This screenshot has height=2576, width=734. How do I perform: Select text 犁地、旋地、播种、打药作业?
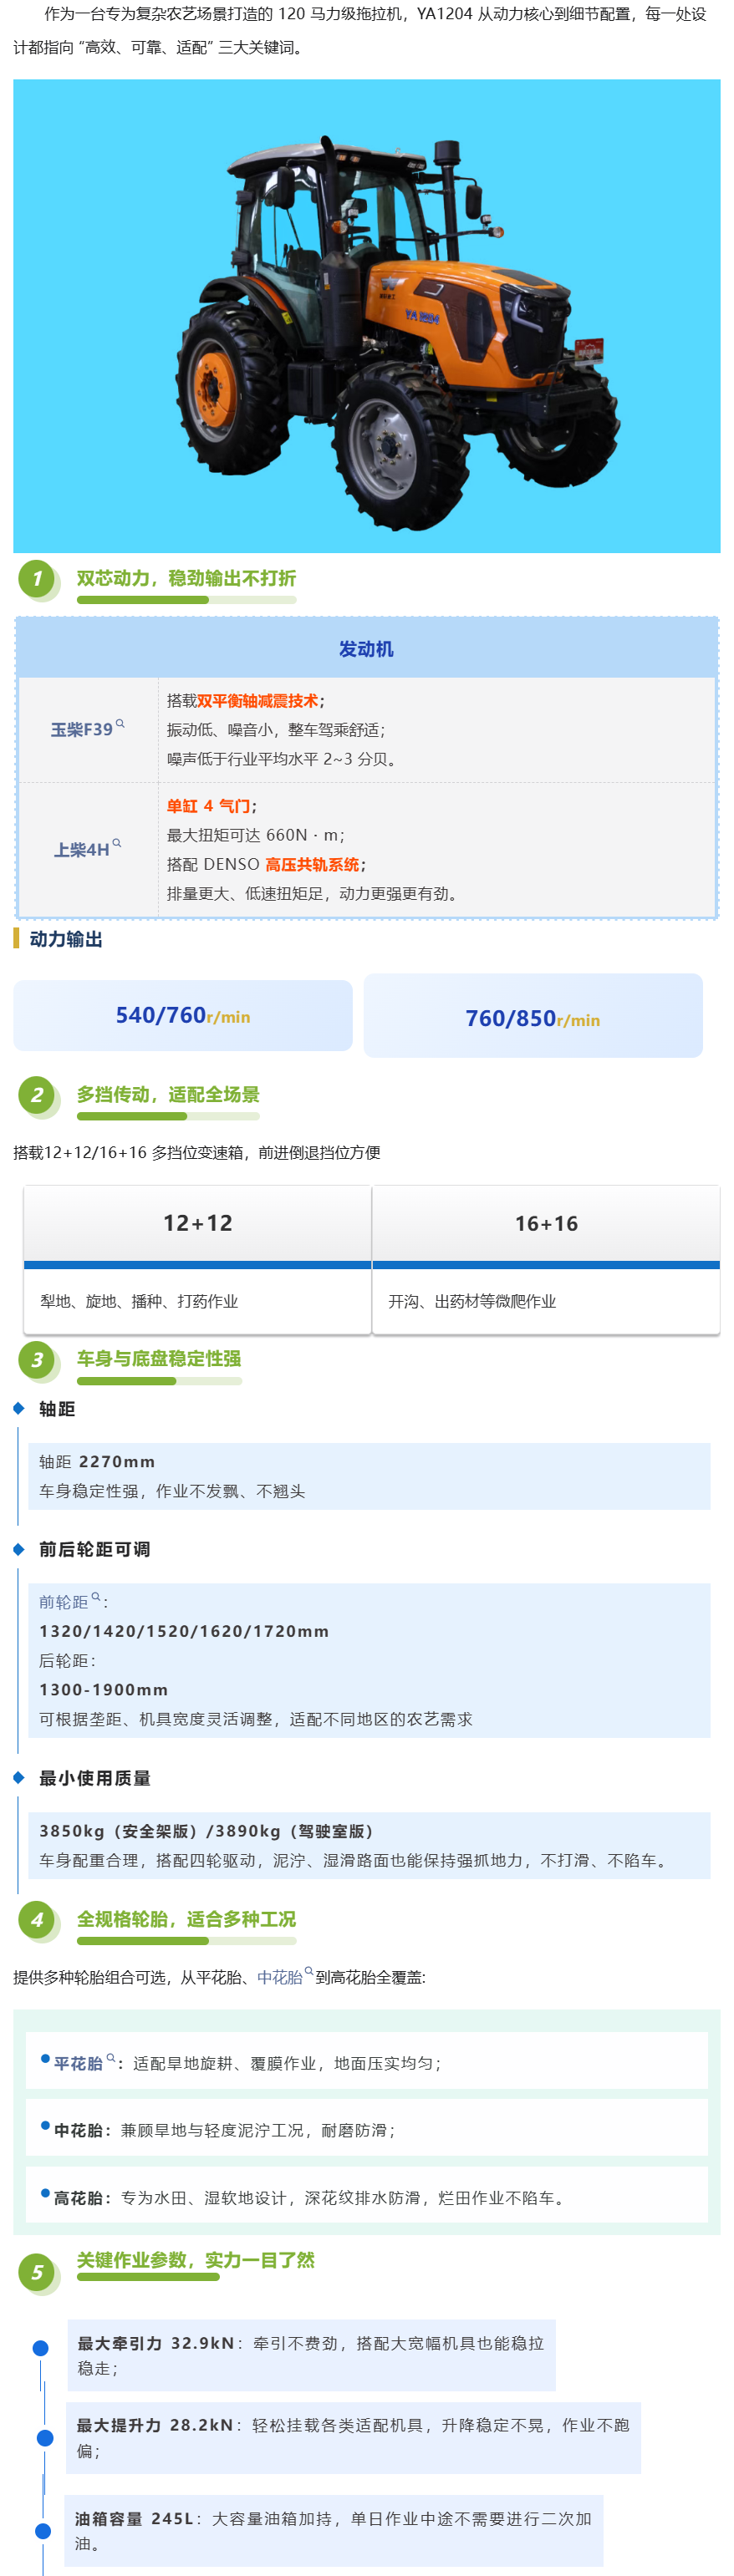139,1301
